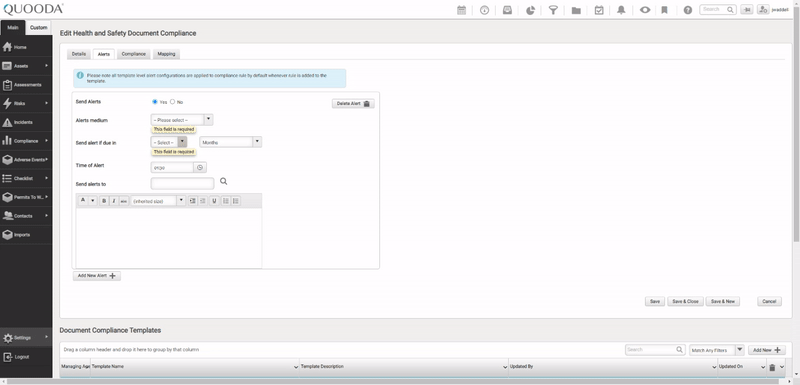Open the pie chart reports icon
This screenshot has width=800, height=385.
(x=531, y=10)
